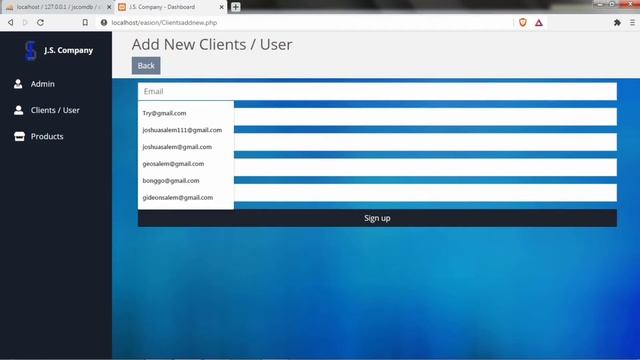Open a new tab with plus icon

236,7
